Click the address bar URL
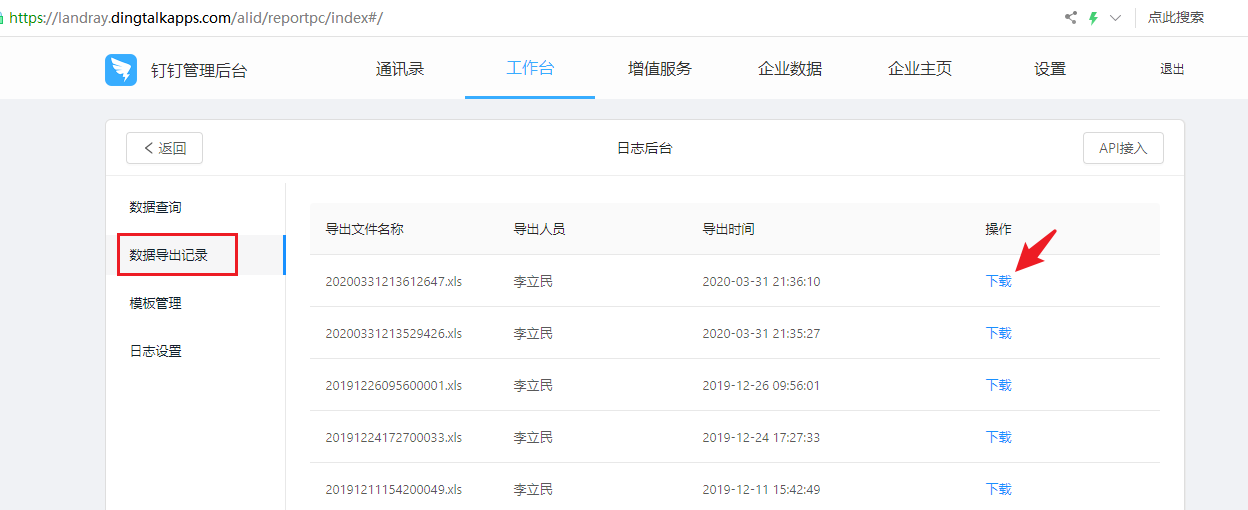Image resolution: width=1248 pixels, height=510 pixels. pos(197,18)
